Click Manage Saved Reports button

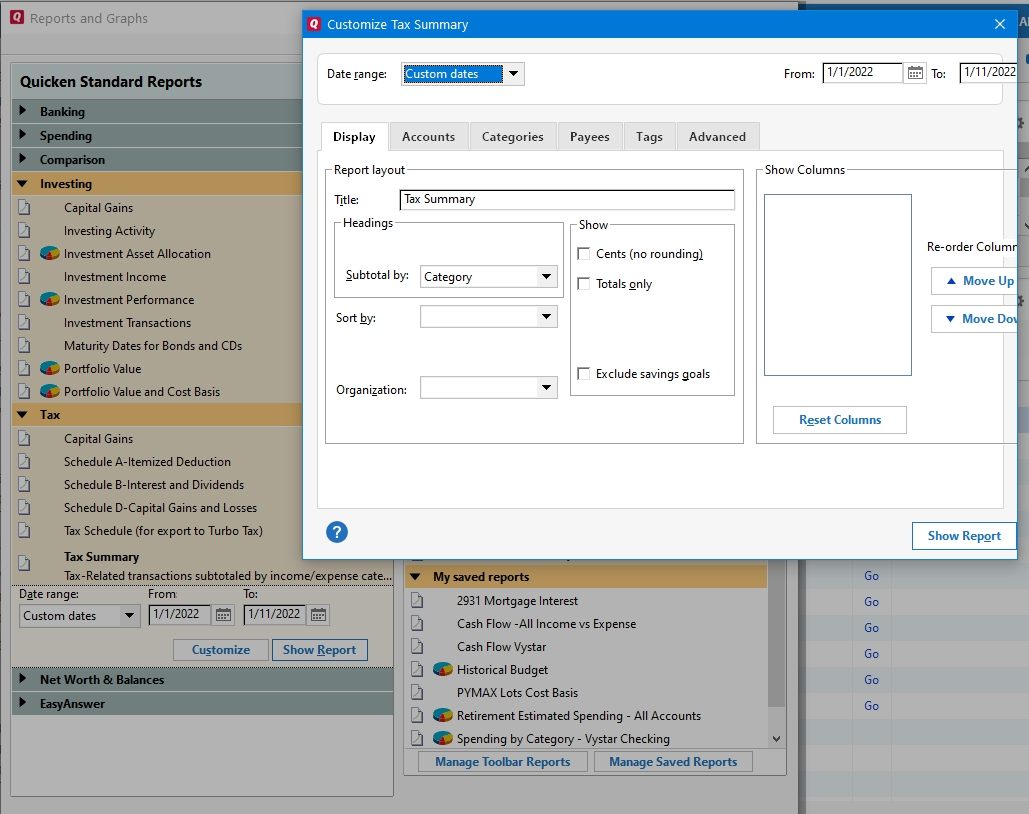[673, 761]
